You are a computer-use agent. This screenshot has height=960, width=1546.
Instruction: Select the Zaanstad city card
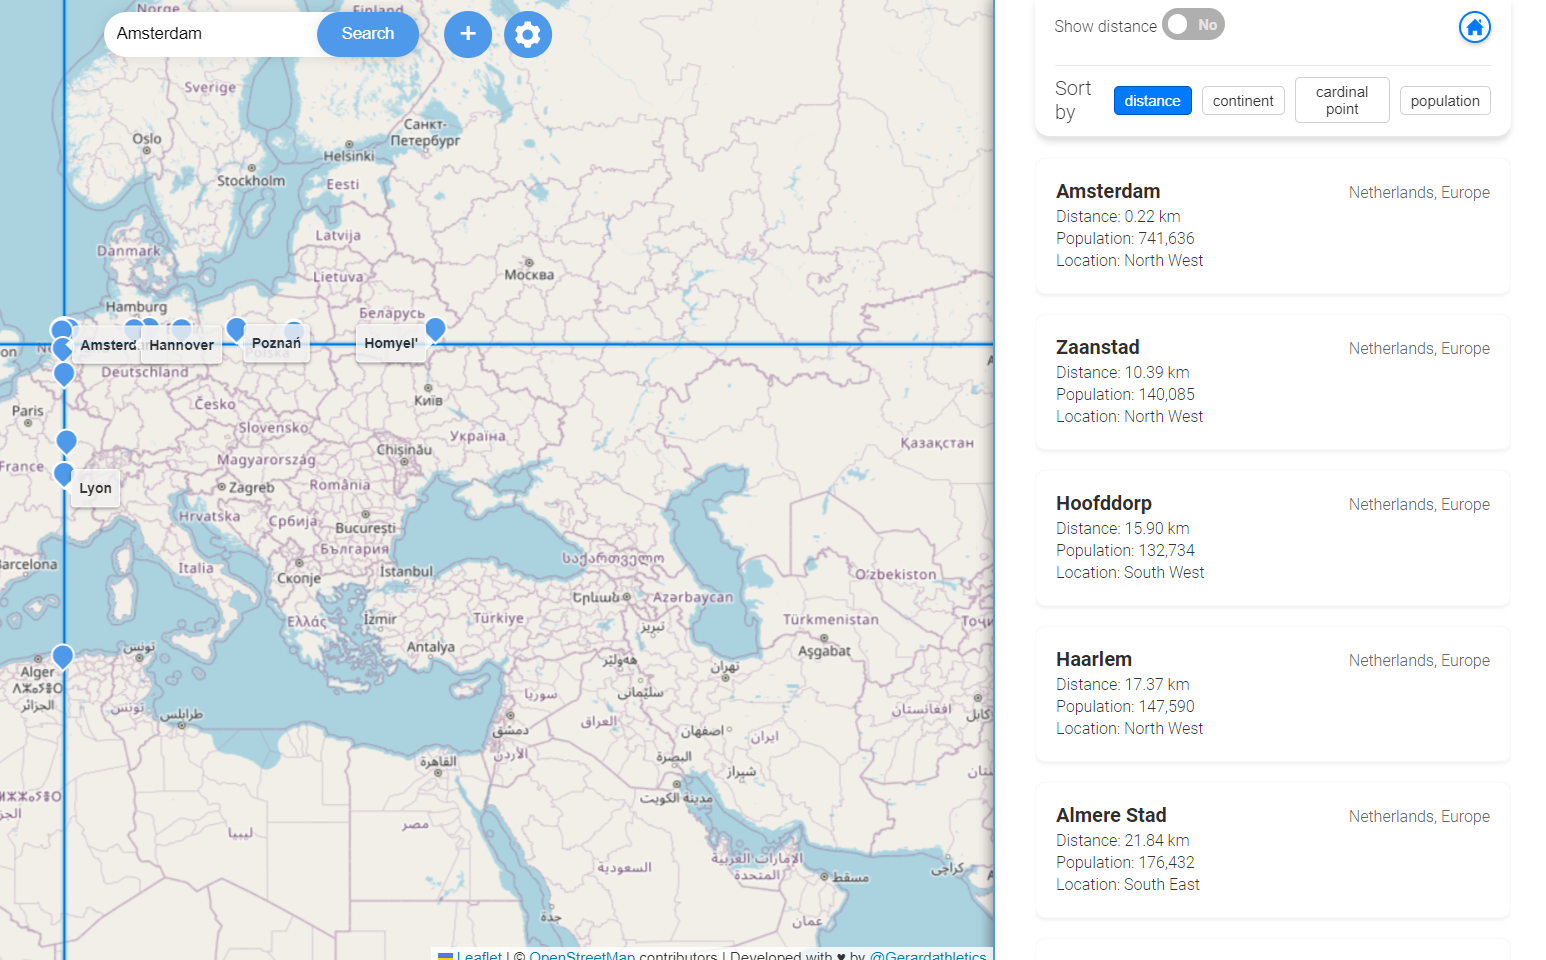pyautogui.click(x=1272, y=382)
